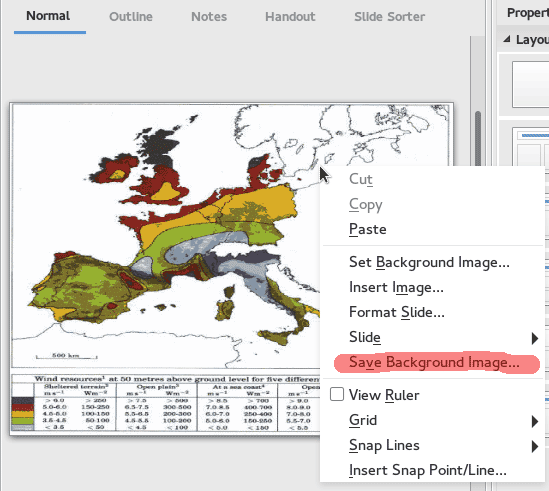
Task: Switch to the Outline view tab
Action: pos(131,16)
